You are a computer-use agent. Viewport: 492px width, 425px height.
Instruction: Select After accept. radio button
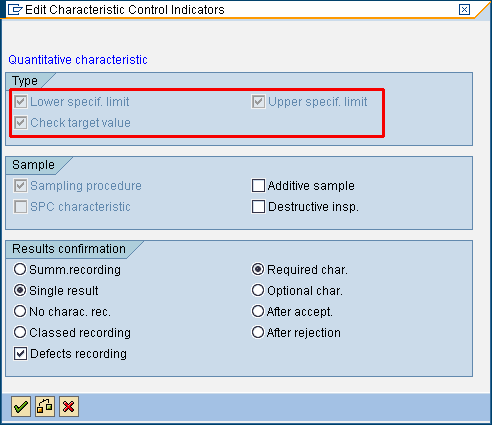point(258,311)
